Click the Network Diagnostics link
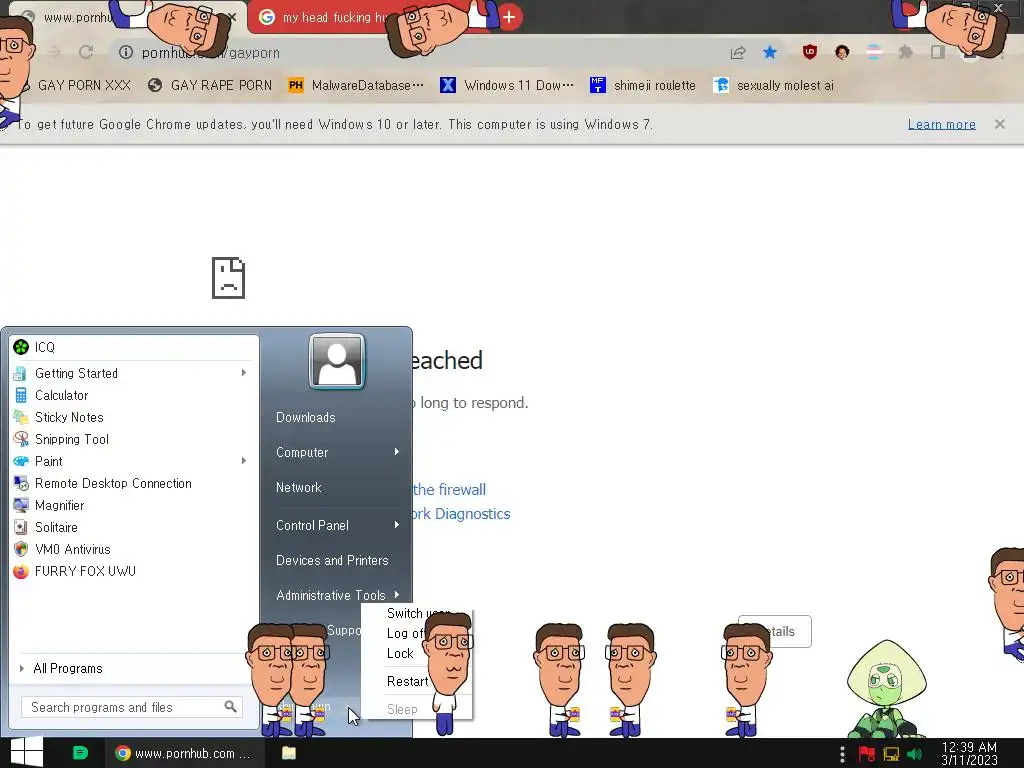The height and width of the screenshot is (768, 1024). tap(461, 514)
